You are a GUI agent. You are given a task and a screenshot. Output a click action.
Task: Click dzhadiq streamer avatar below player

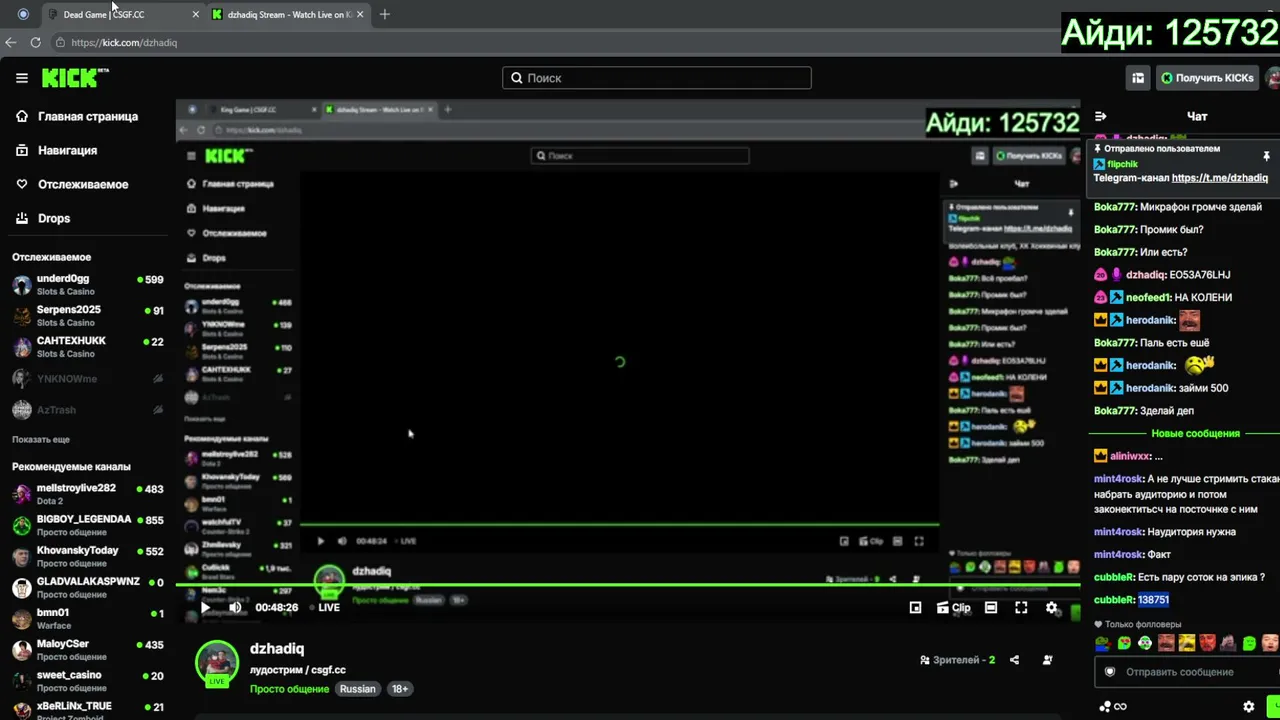217,664
